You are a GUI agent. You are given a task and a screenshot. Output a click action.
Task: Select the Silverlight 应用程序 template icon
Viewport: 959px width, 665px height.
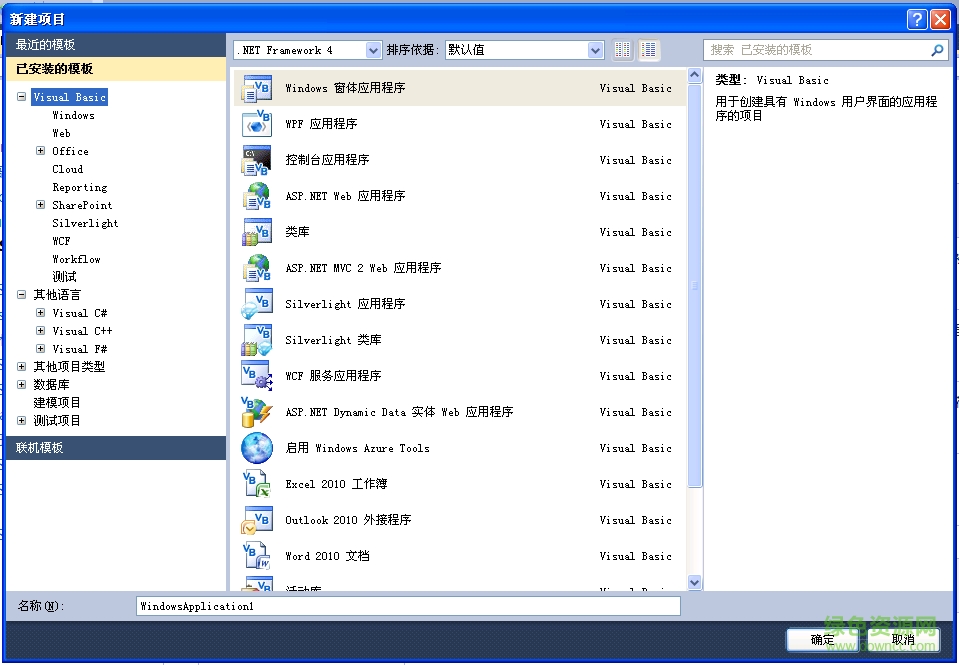click(x=257, y=304)
